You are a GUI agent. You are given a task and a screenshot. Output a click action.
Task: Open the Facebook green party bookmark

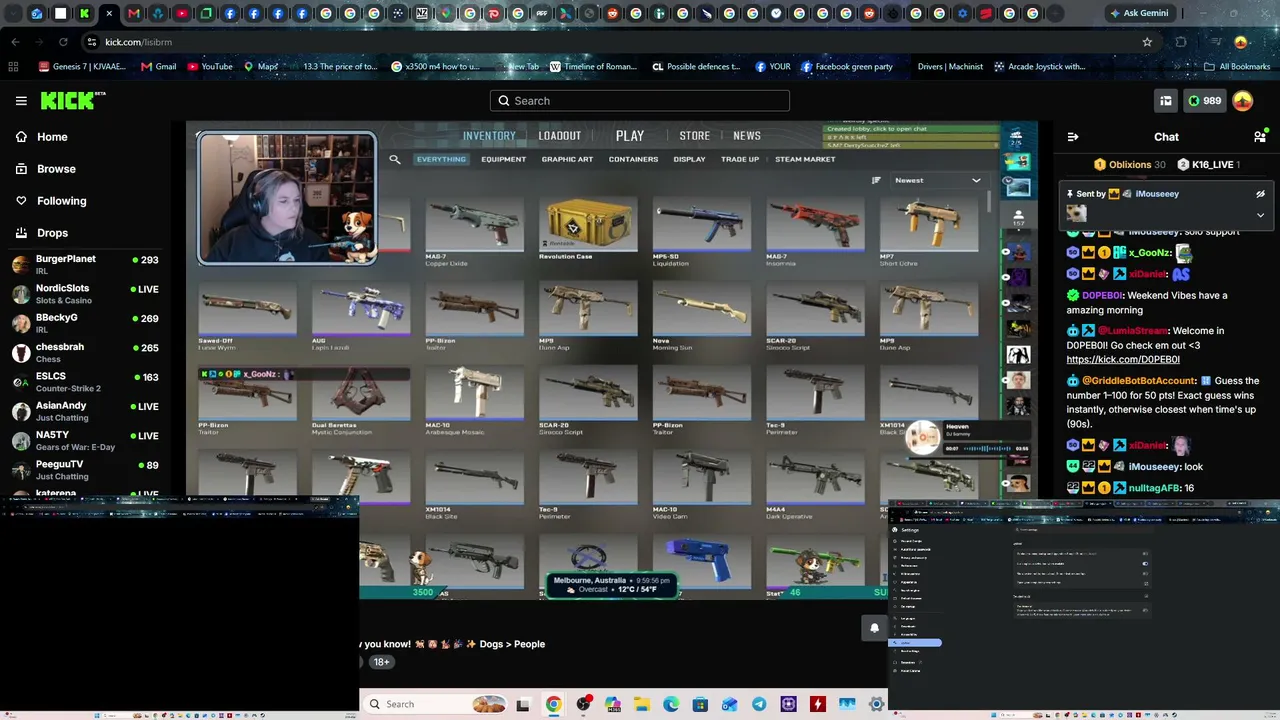[846, 67]
